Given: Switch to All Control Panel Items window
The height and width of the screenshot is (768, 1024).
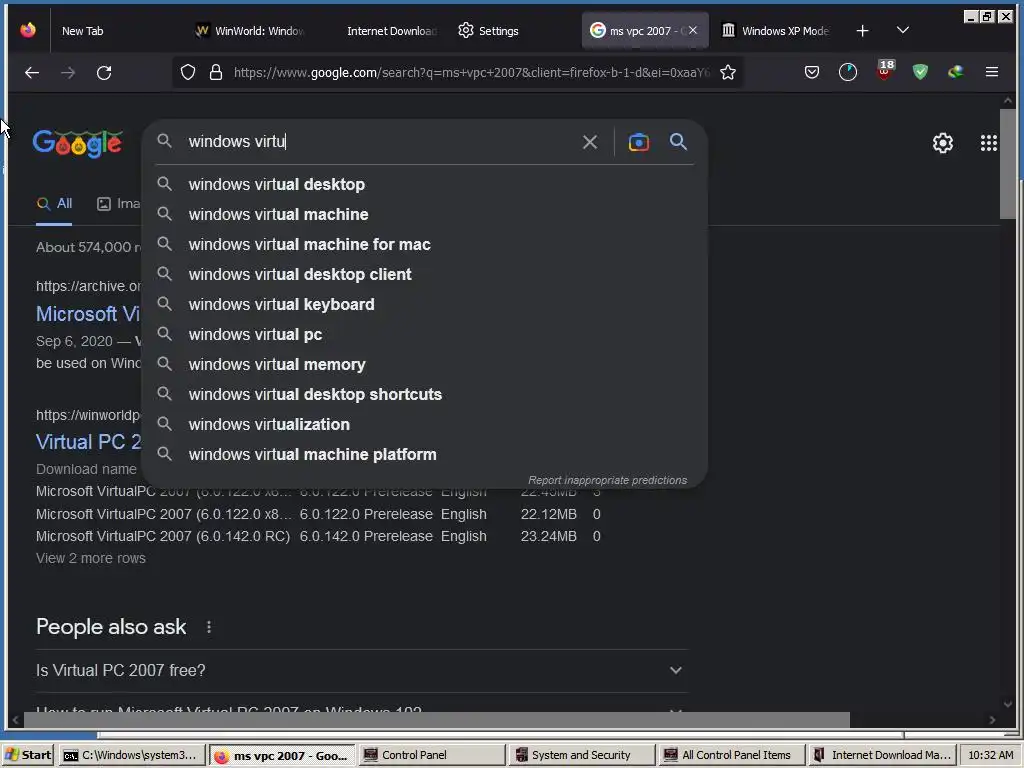Looking at the screenshot, I should (x=731, y=755).
